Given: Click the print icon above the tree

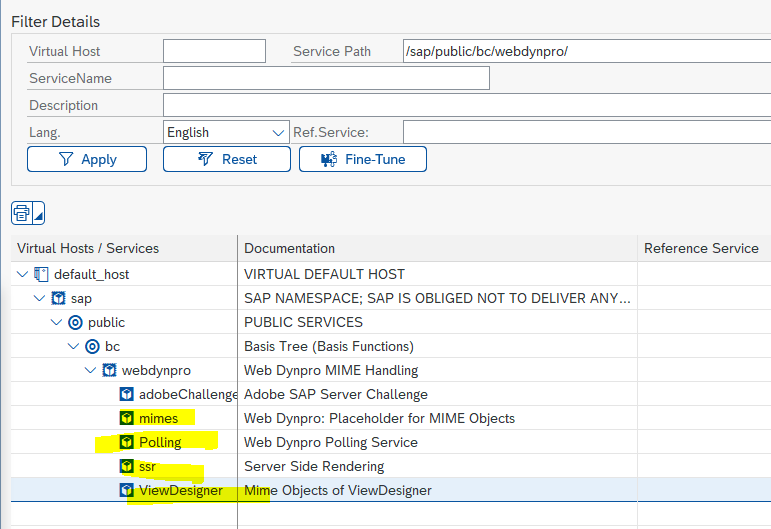Looking at the screenshot, I should click(x=22, y=213).
